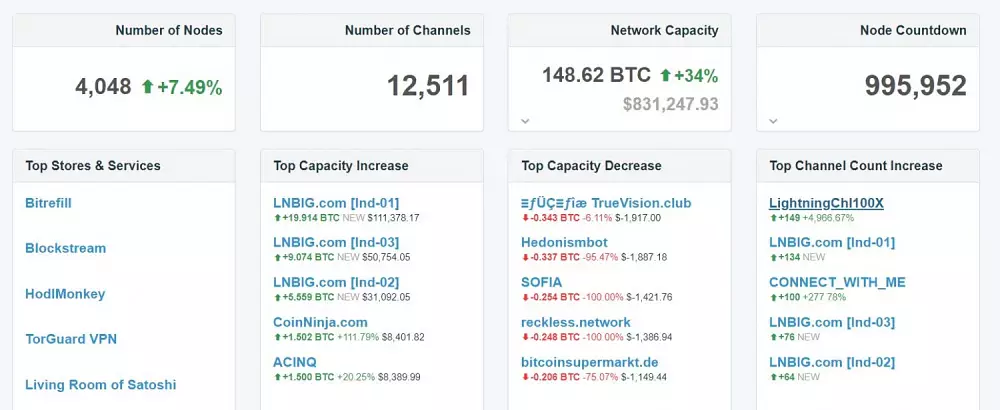The height and width of the screenshot is (410, 1000).
Task: Open the Blockstream store link
Action: click(x=65, y=248)
